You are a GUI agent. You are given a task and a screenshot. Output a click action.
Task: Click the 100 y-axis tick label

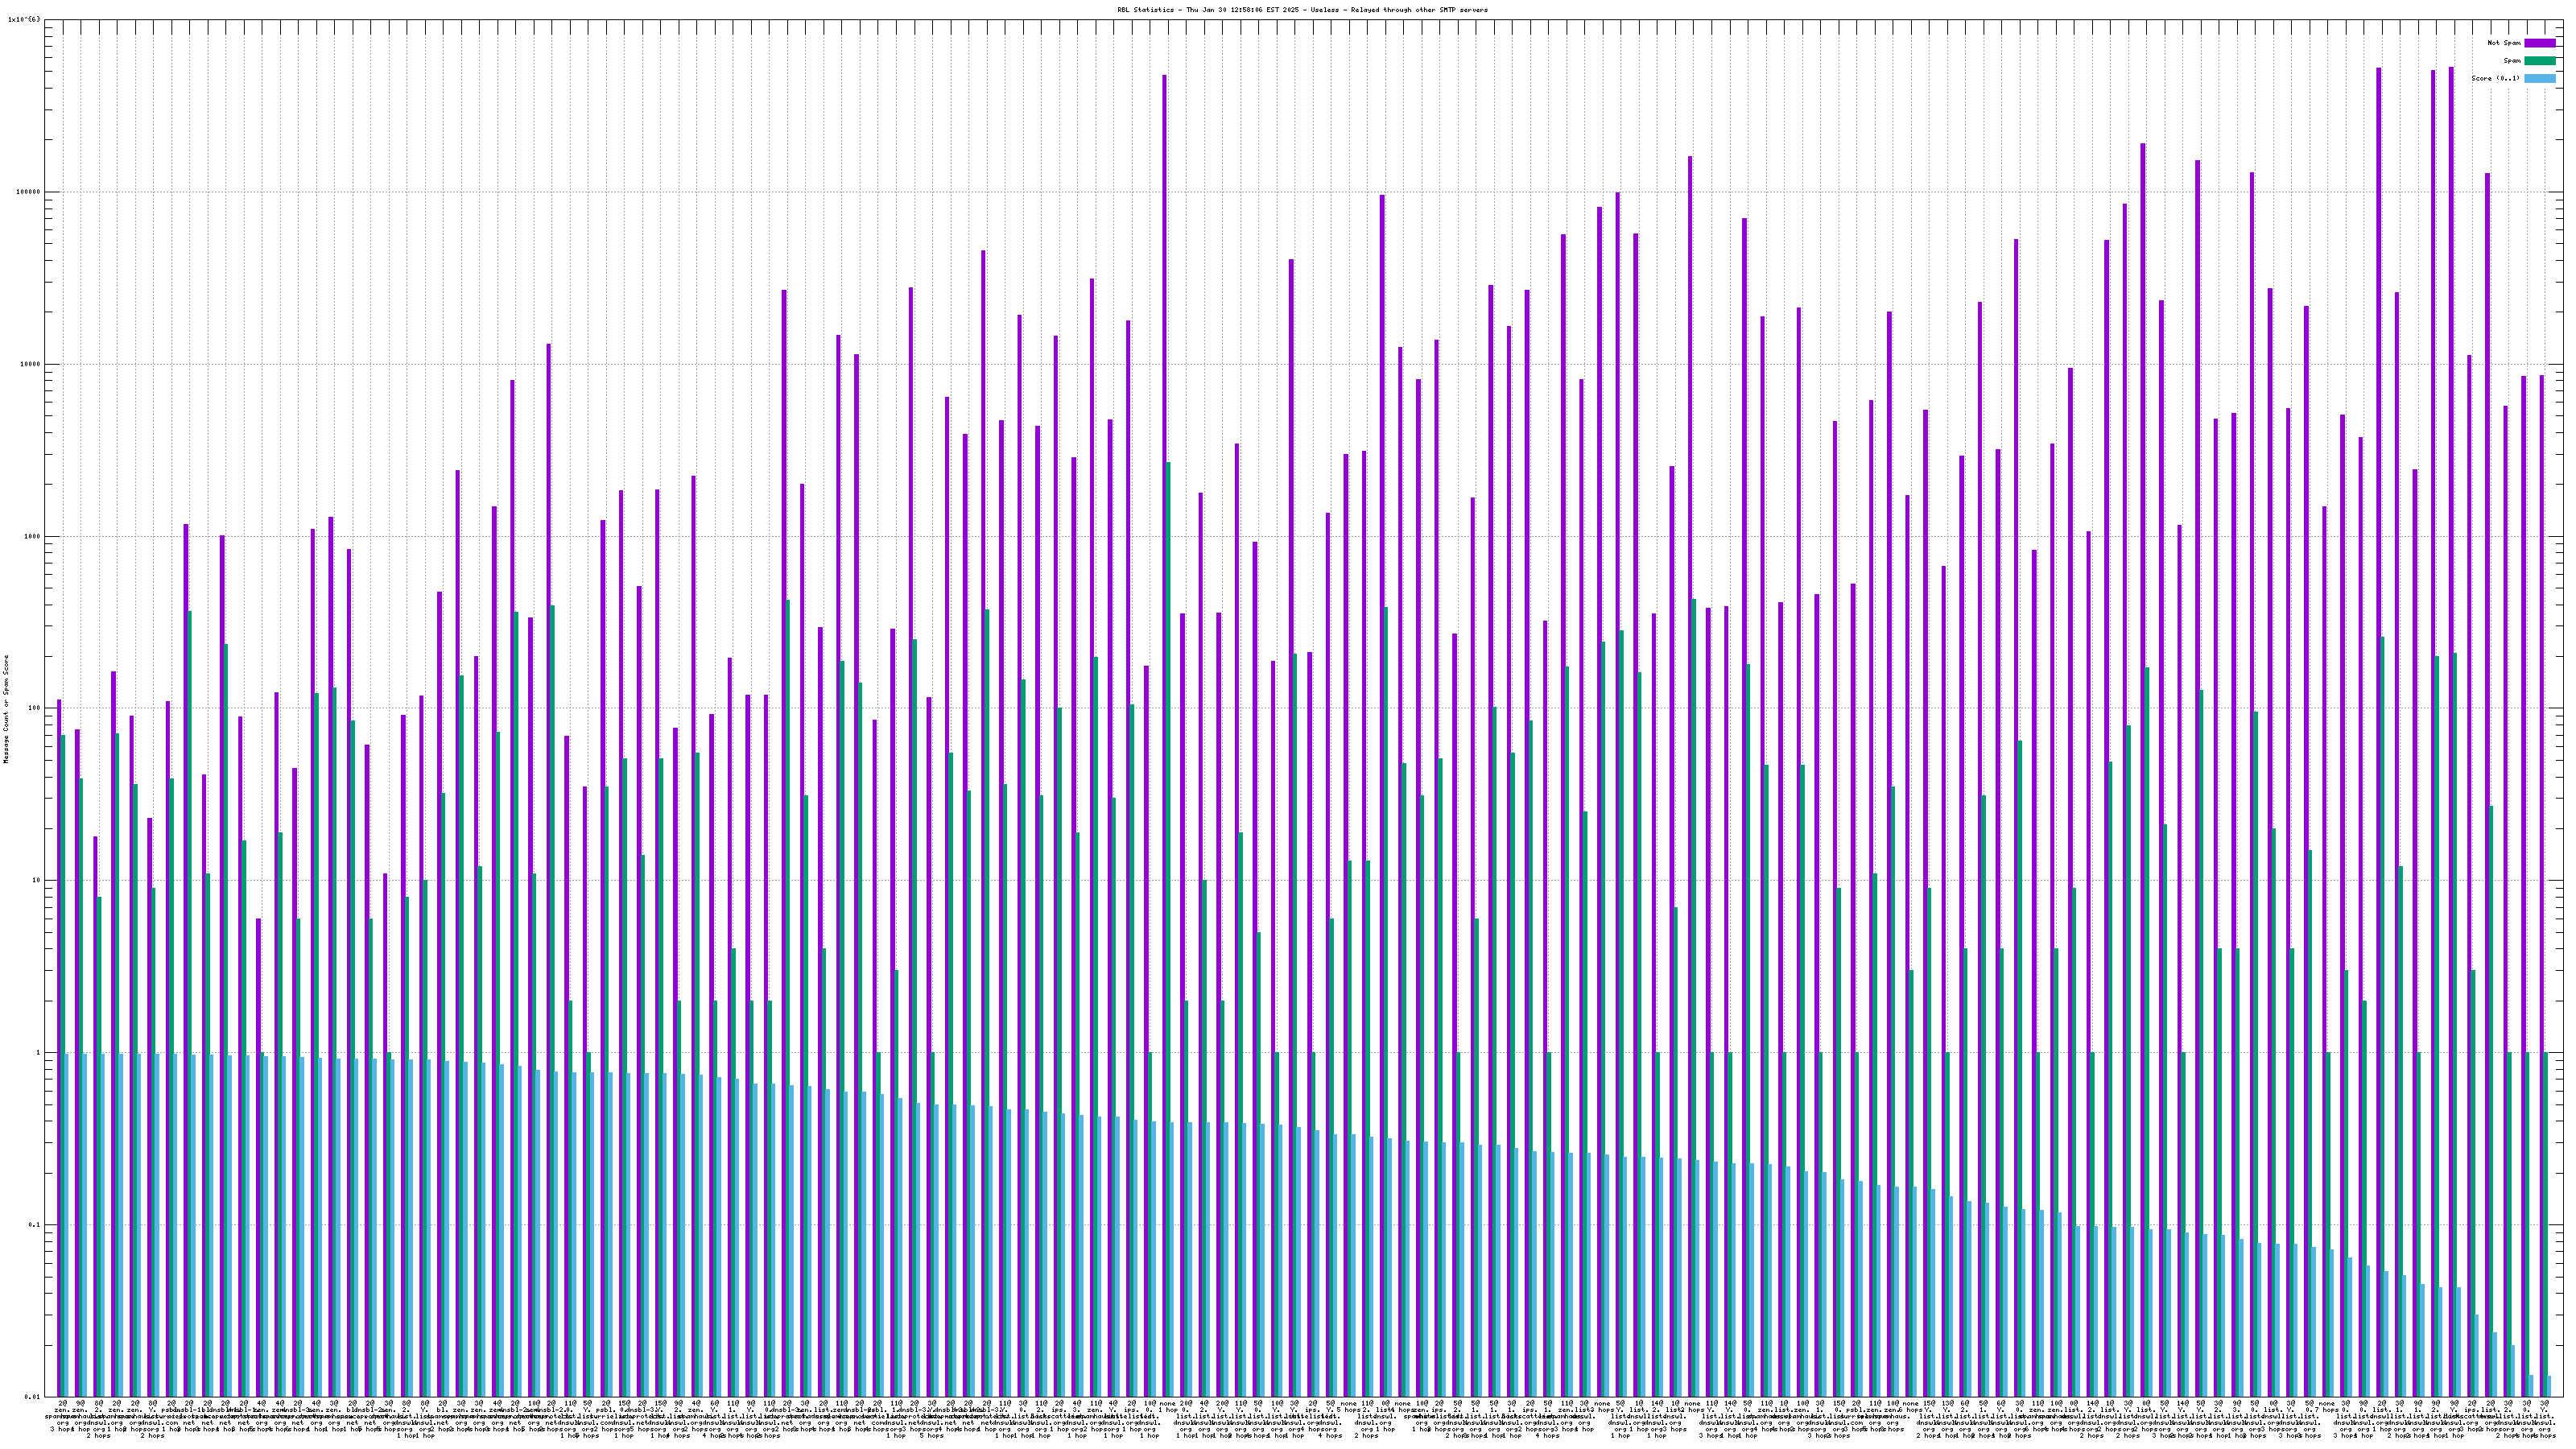pos(34,708)
